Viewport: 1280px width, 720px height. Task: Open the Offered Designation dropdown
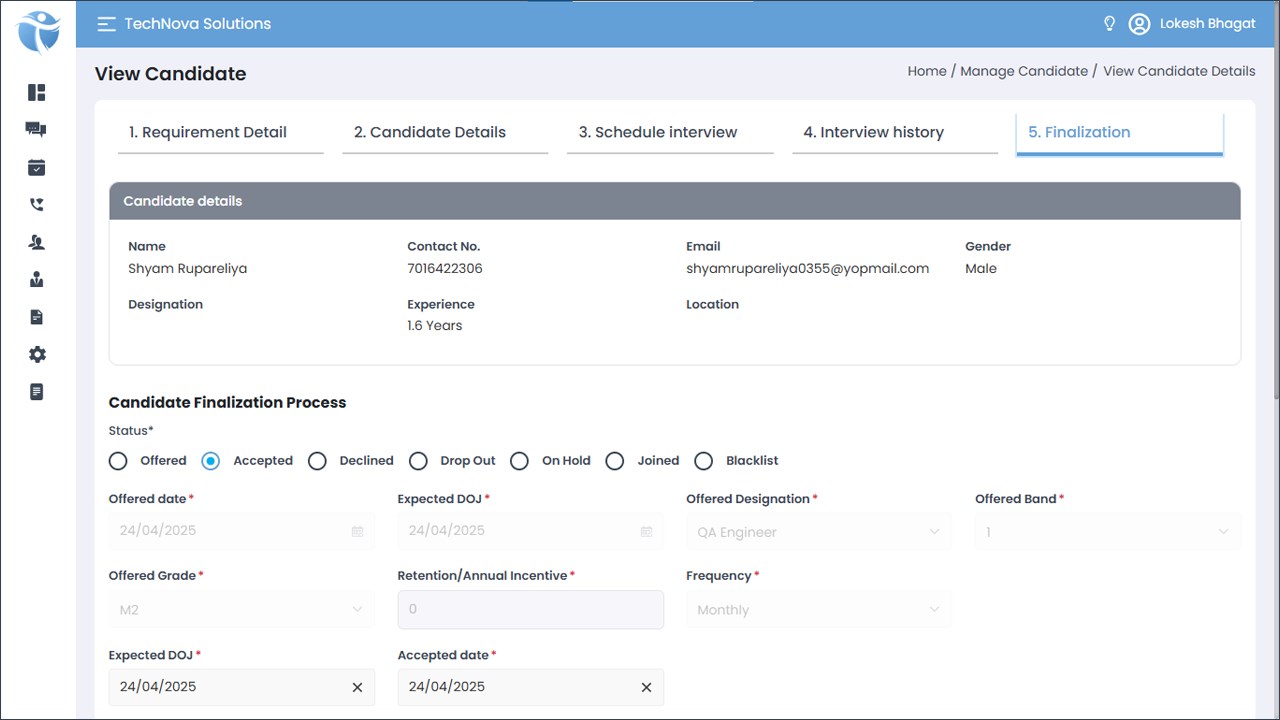[819, 532]
